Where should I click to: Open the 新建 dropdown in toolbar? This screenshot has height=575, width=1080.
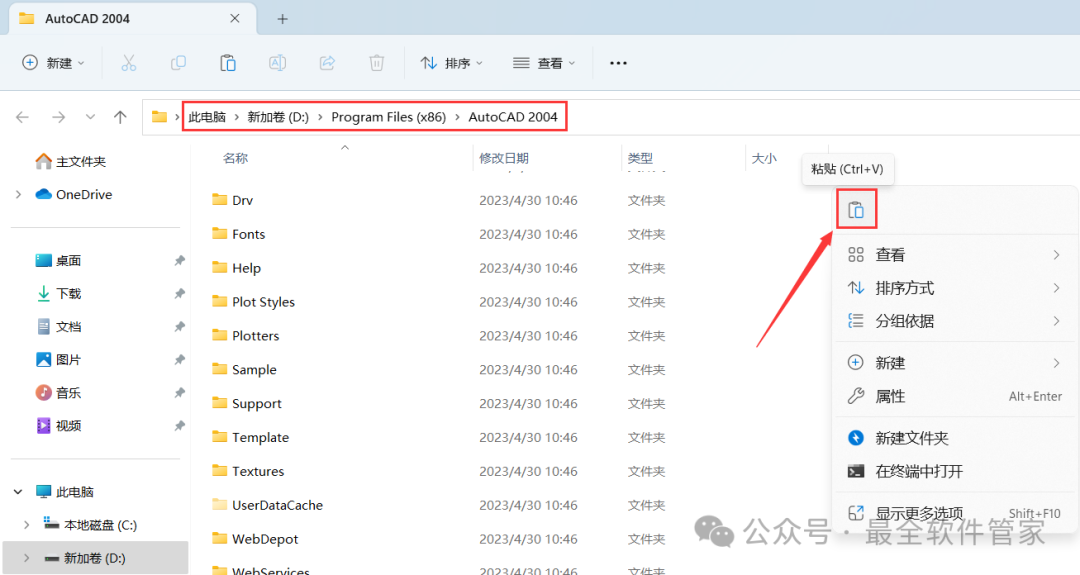tap(54, 63)
